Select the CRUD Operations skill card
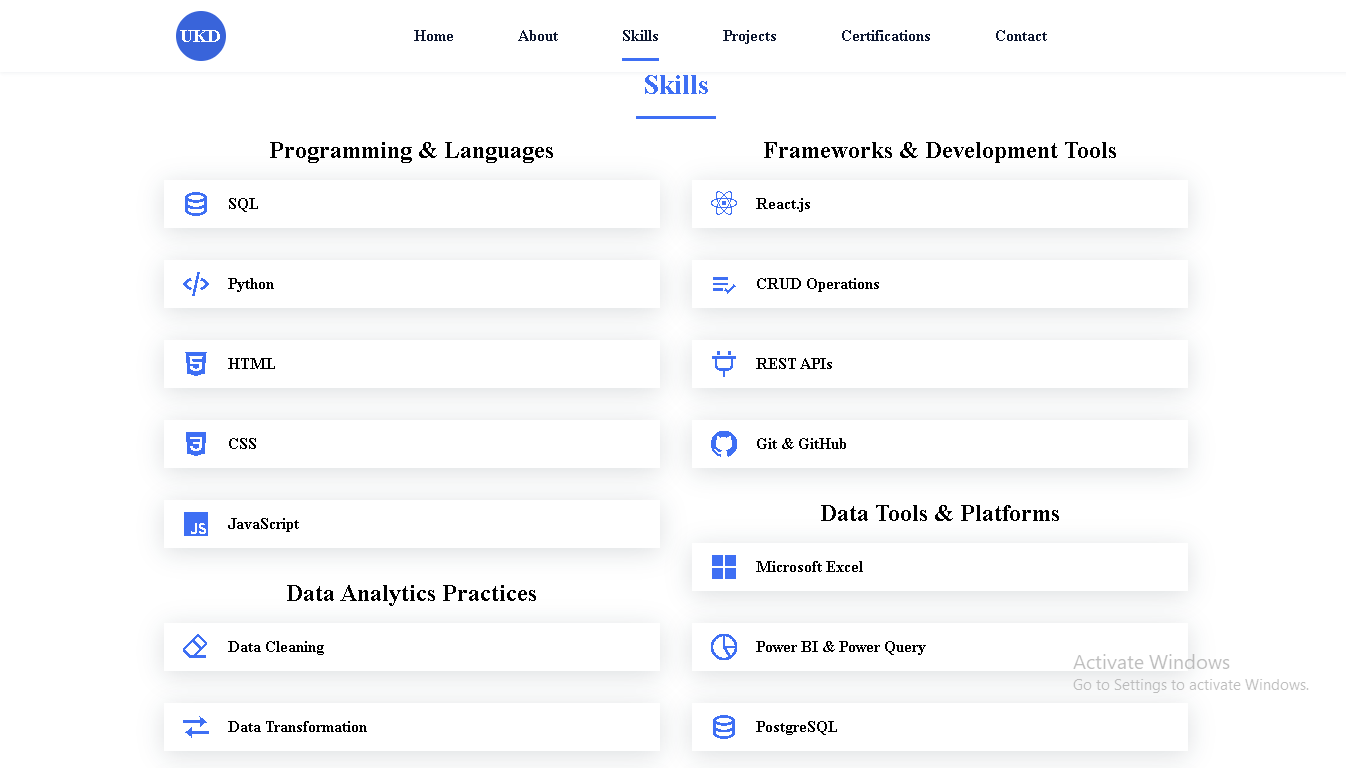 [939, 284]
